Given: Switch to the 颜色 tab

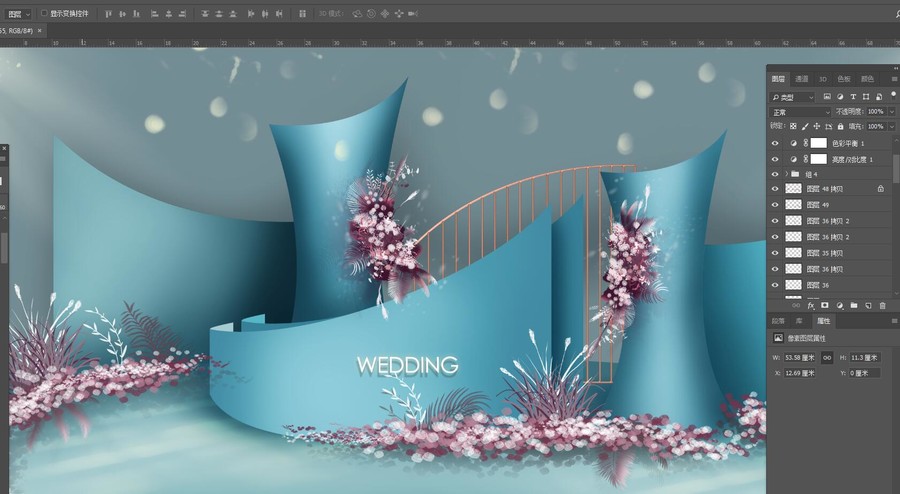Looking at the screenshot, I should click(x=867, y=79).
